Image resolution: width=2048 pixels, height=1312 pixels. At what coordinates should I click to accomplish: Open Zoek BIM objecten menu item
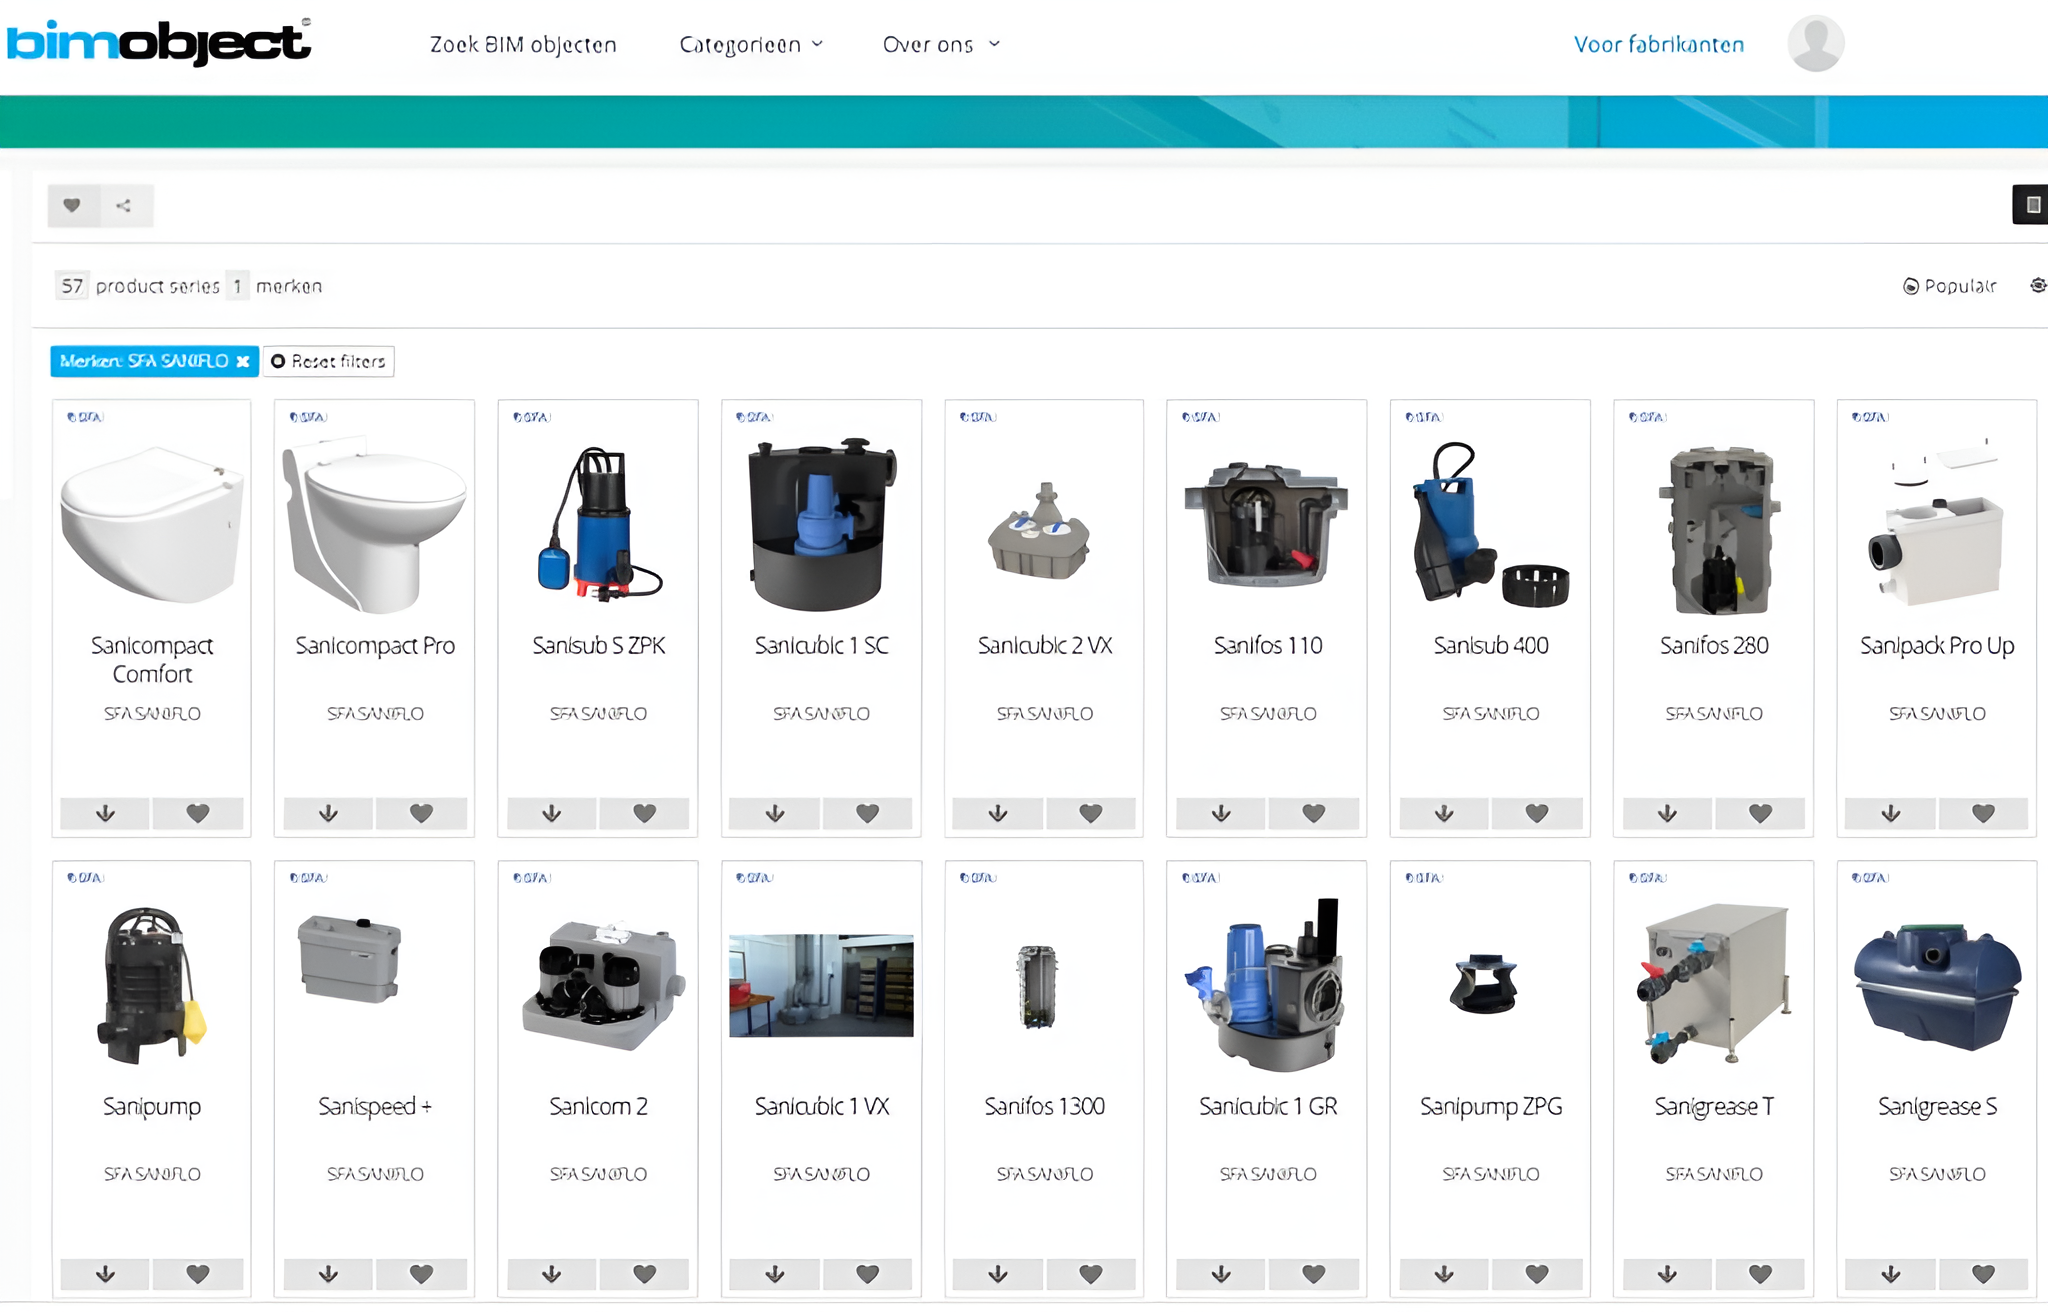(x=523, y=45)
